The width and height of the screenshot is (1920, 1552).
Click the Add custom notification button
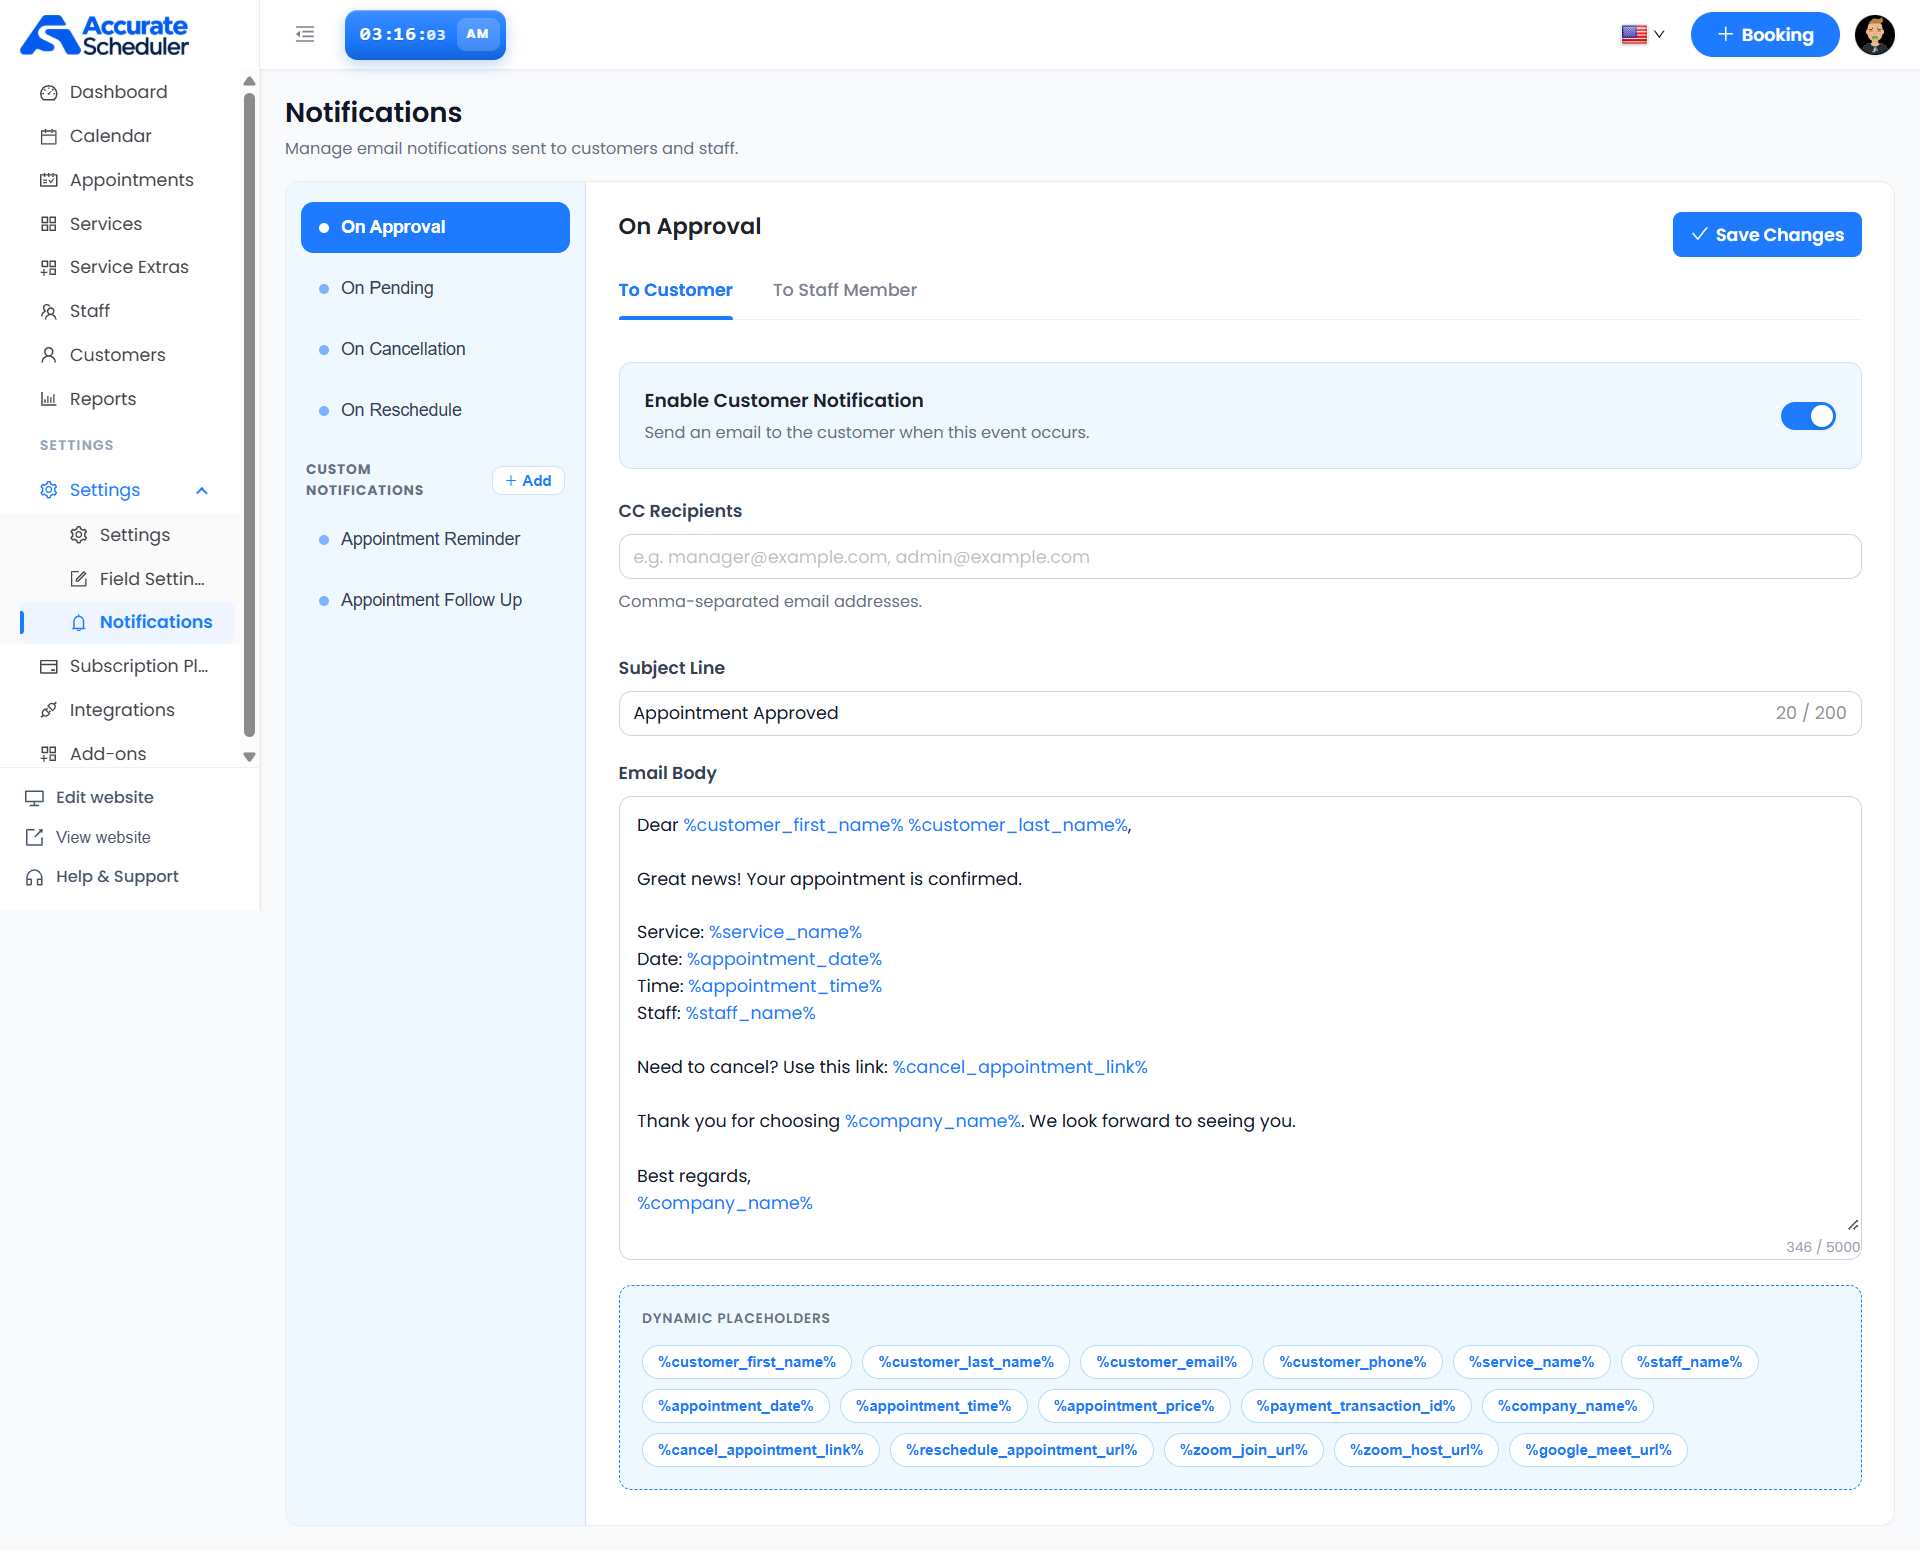528,481
